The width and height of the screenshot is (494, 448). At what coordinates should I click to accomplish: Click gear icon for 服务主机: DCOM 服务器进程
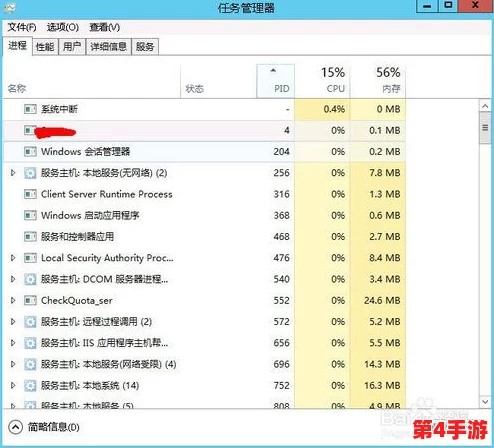30,279
